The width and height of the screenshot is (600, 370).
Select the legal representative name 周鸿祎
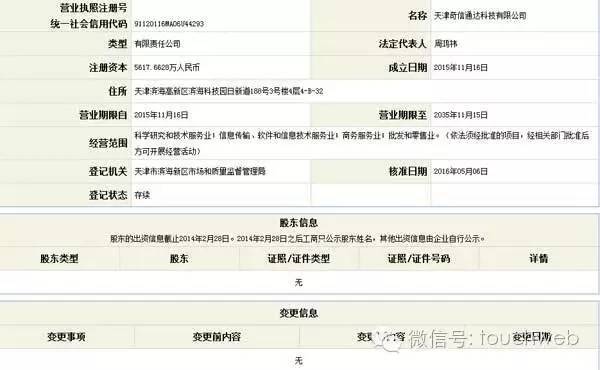(x=445, y=44)
